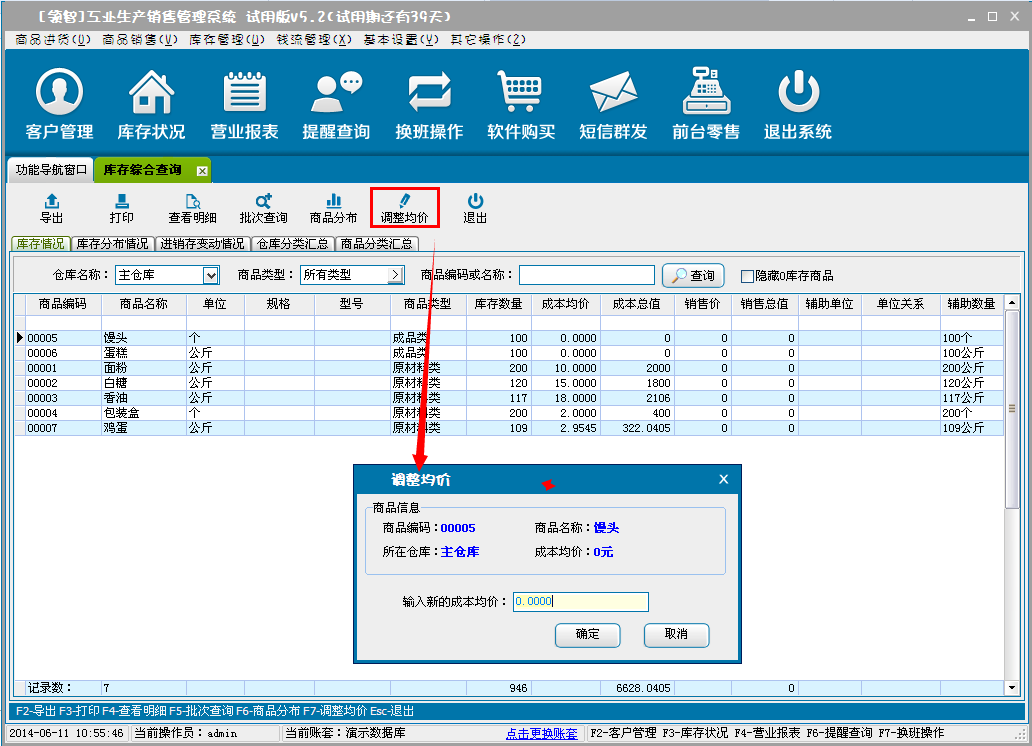Click the 批次查询 toolbar icon
The height and width of the screenshot is (746, 1032).
pos(263,208)
